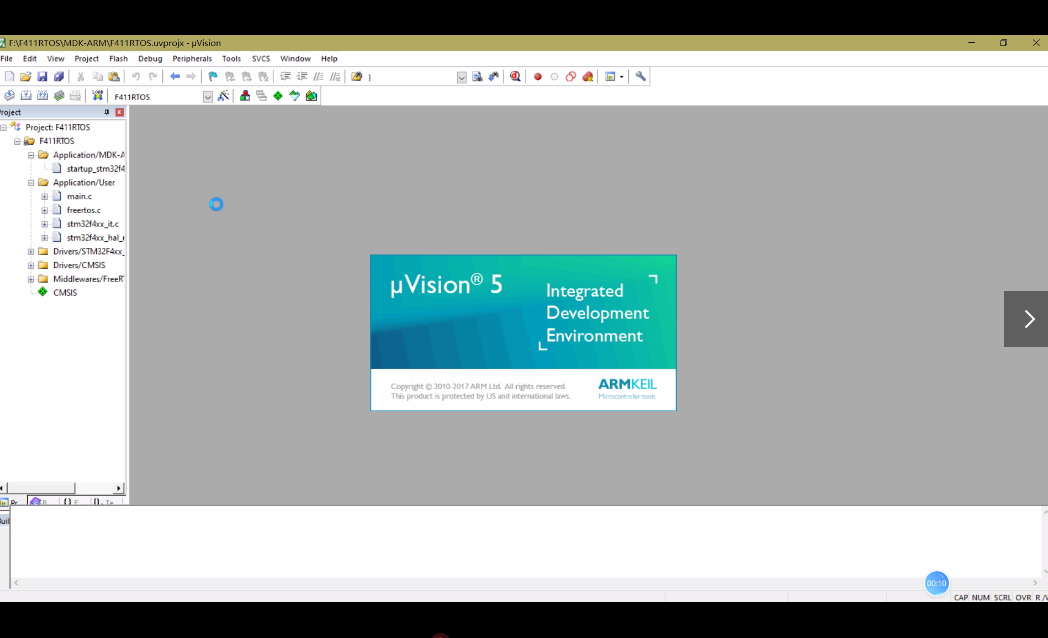Indent the selected lines
This screenshot has height=638, width=1048.
pos(285,77)
